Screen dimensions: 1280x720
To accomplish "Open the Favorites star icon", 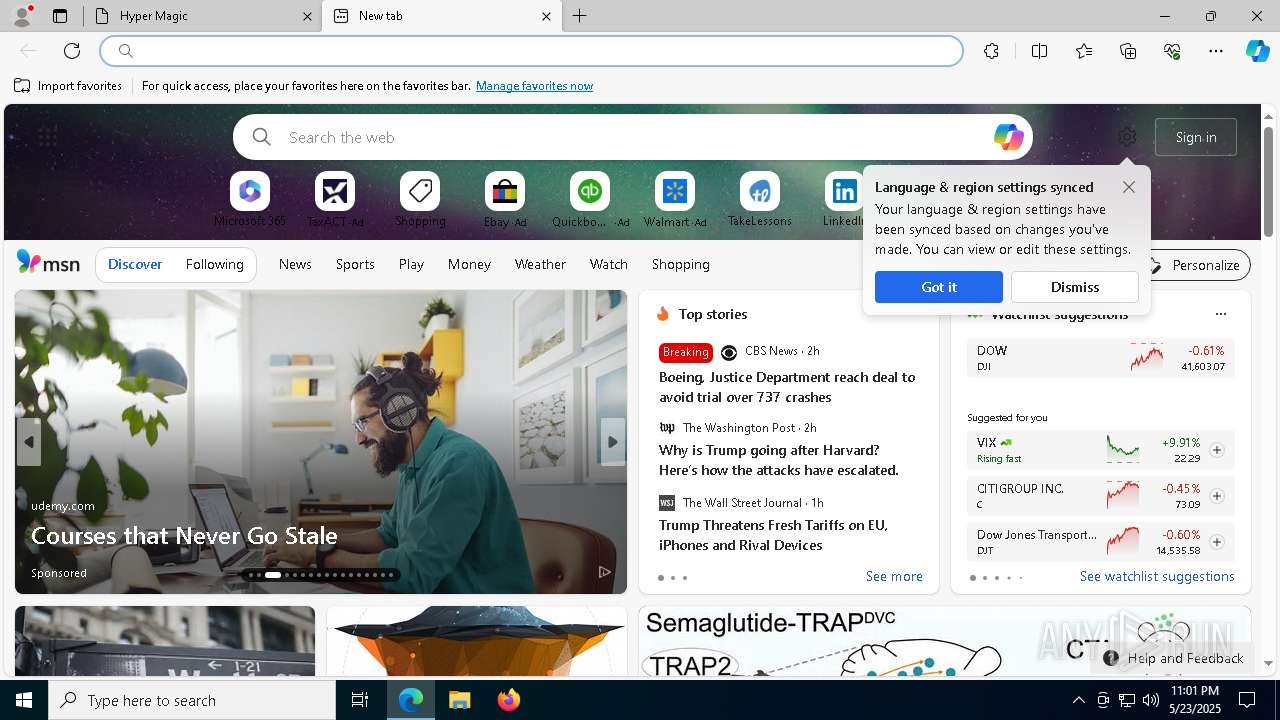I will click(1084, 51).
